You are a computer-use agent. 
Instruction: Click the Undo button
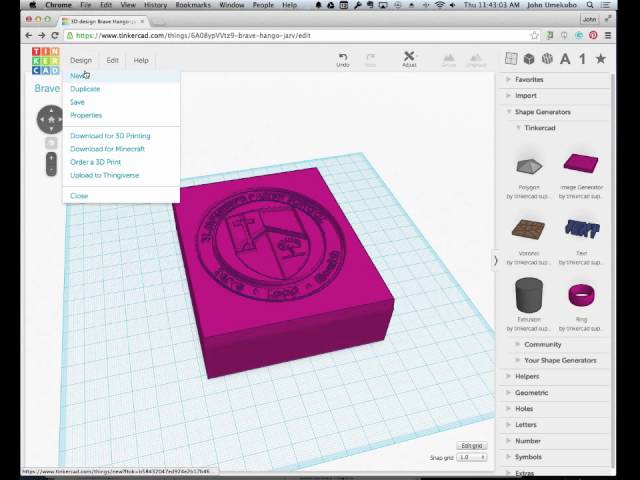click(343, 60)
